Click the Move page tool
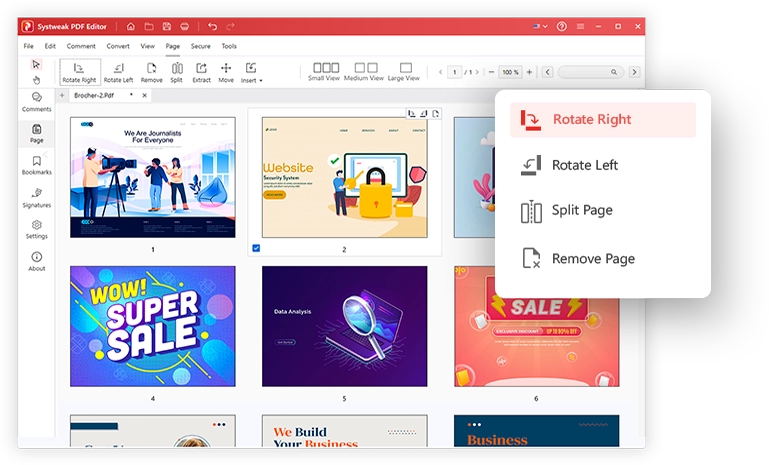 click(x=226, y=71)
